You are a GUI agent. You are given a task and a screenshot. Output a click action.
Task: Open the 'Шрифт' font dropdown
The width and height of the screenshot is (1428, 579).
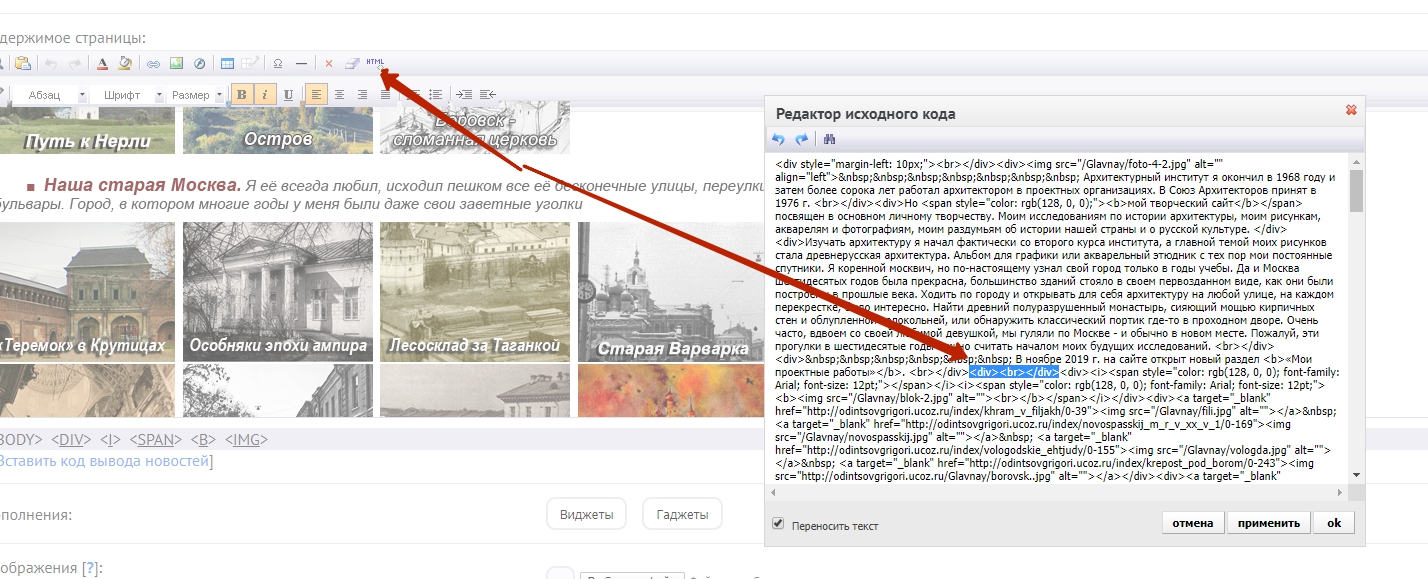tap(130, 95)
